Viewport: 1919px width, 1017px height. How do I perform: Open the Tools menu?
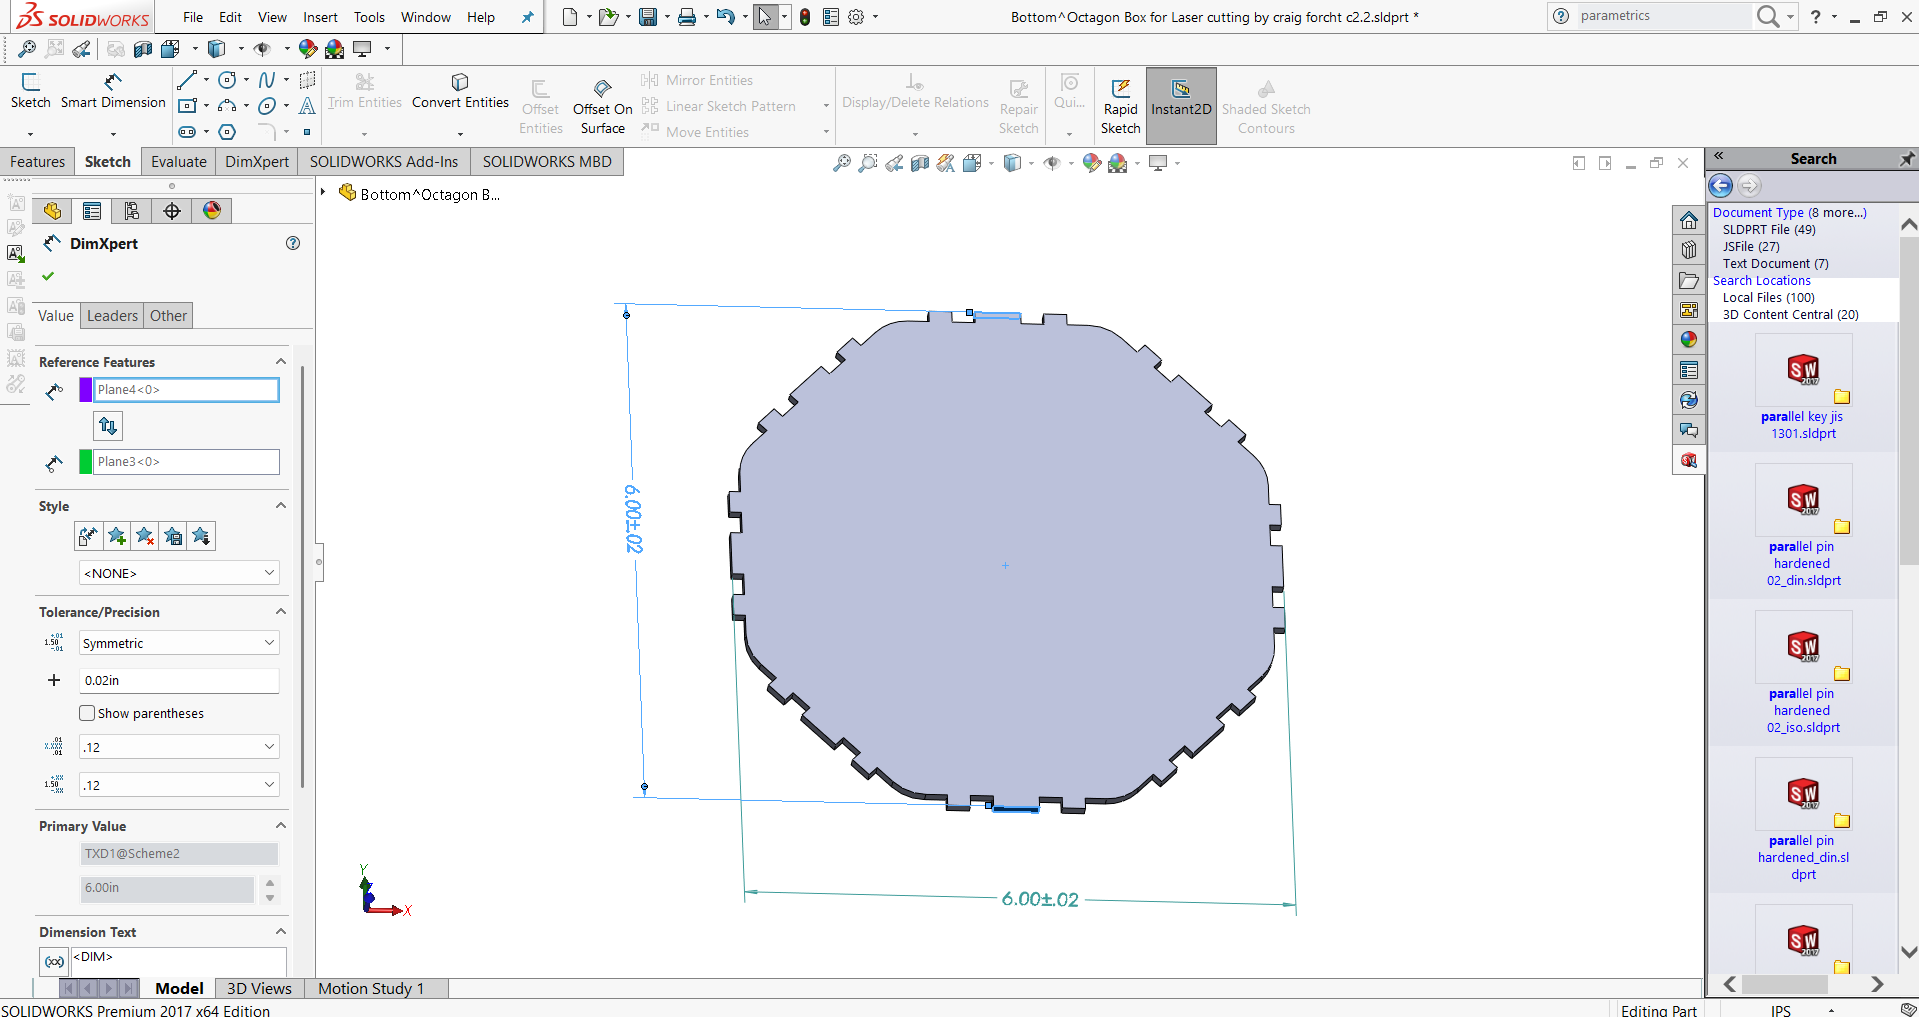click(369, 17)
